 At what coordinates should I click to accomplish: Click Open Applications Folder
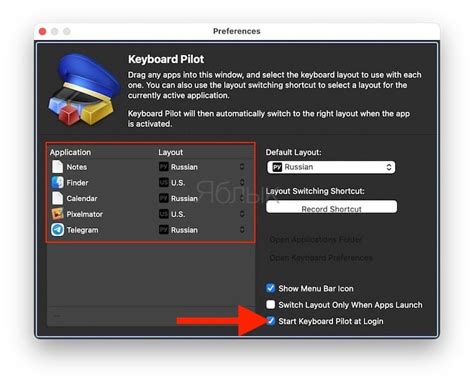[x=315, y=239]
